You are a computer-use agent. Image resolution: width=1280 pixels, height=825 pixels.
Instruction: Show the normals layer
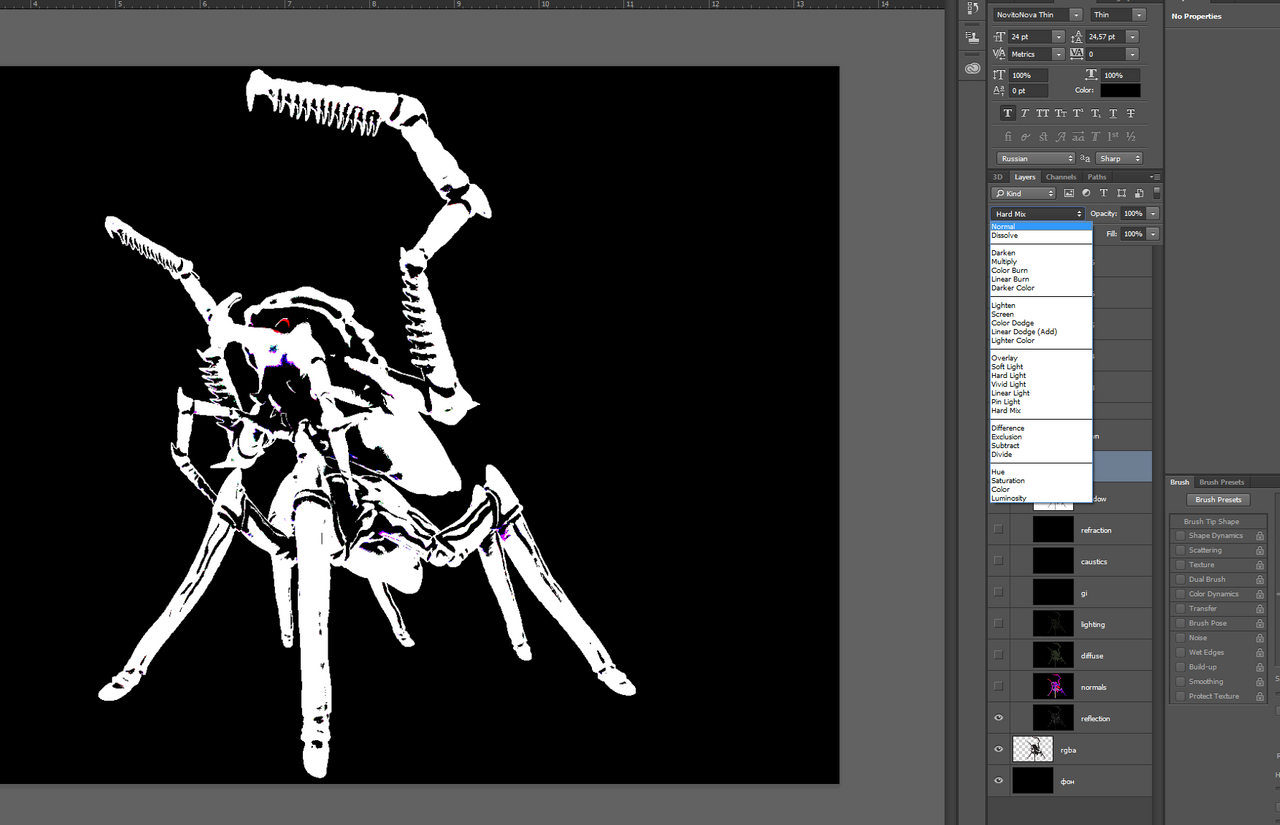pyautogui.click(x=998, y=687)
